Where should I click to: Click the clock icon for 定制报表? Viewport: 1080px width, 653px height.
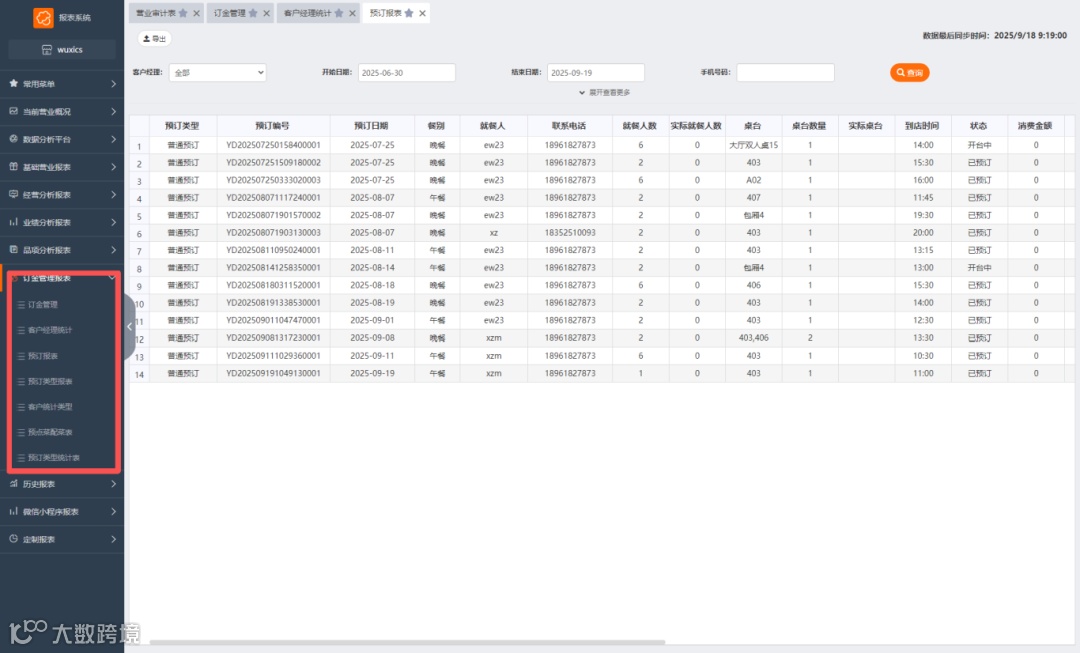(x=14, y=539)
